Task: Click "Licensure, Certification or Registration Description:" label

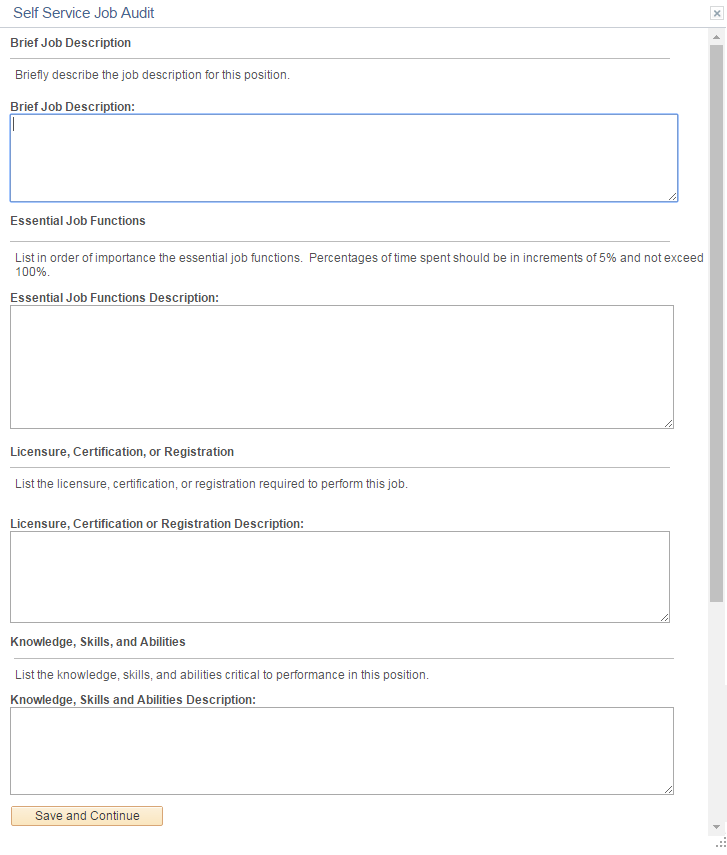Action: 157,523
